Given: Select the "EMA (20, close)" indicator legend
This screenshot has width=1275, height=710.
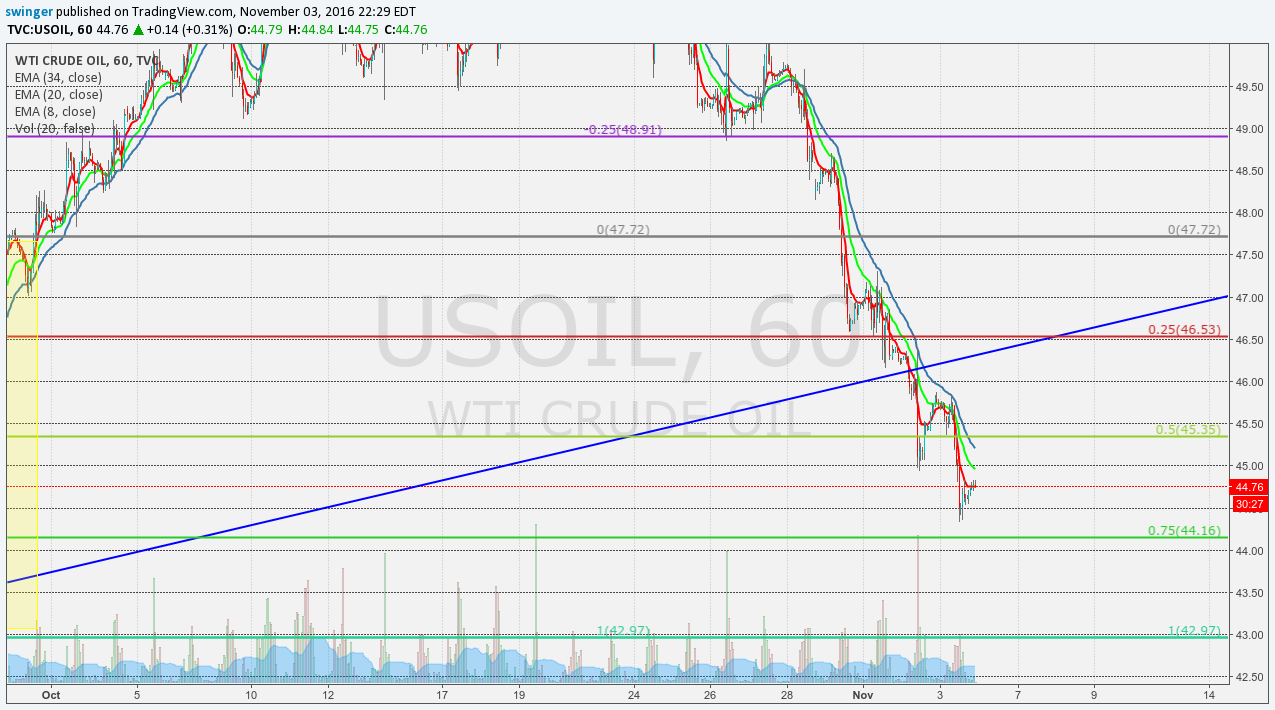Looking at the screenshot, I should 58,94.
